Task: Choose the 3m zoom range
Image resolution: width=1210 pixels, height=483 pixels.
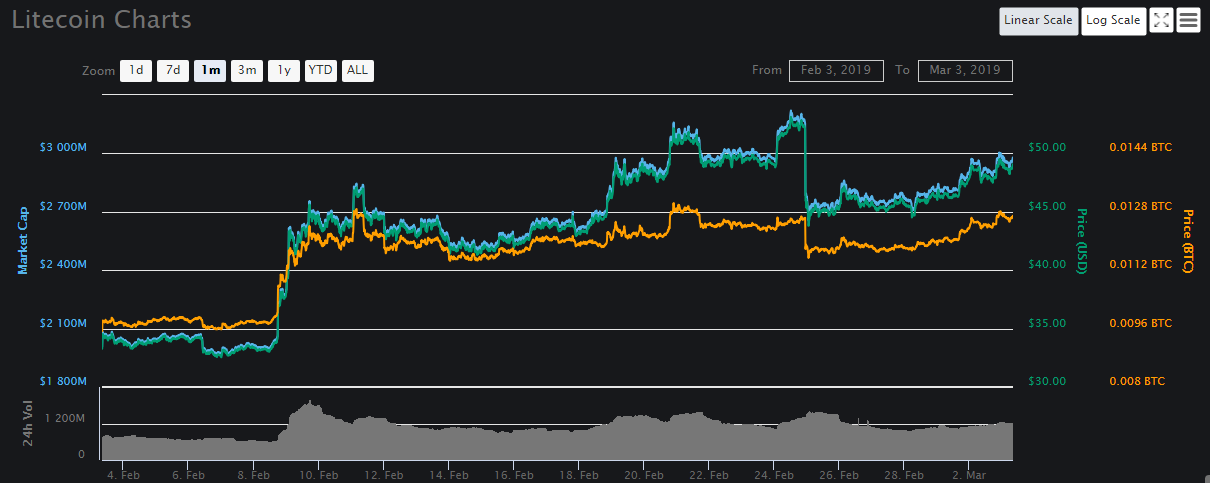Action: coord(246,70)
